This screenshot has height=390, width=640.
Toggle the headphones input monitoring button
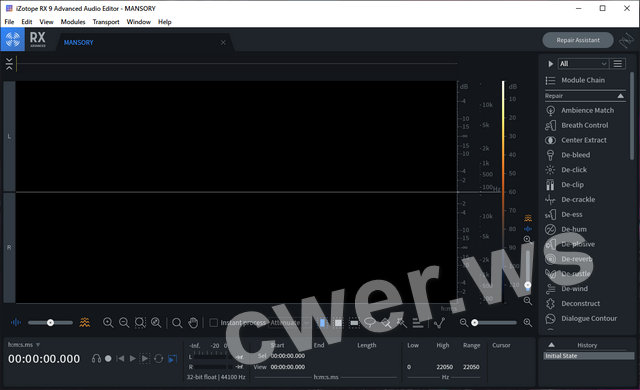96,359
